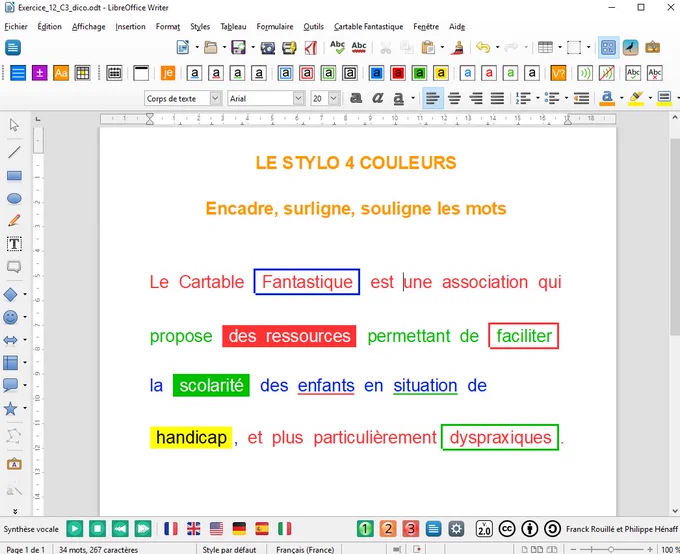Click the red number 3 button
Screen dimensions: 680x554
click(x=410, y=528)
